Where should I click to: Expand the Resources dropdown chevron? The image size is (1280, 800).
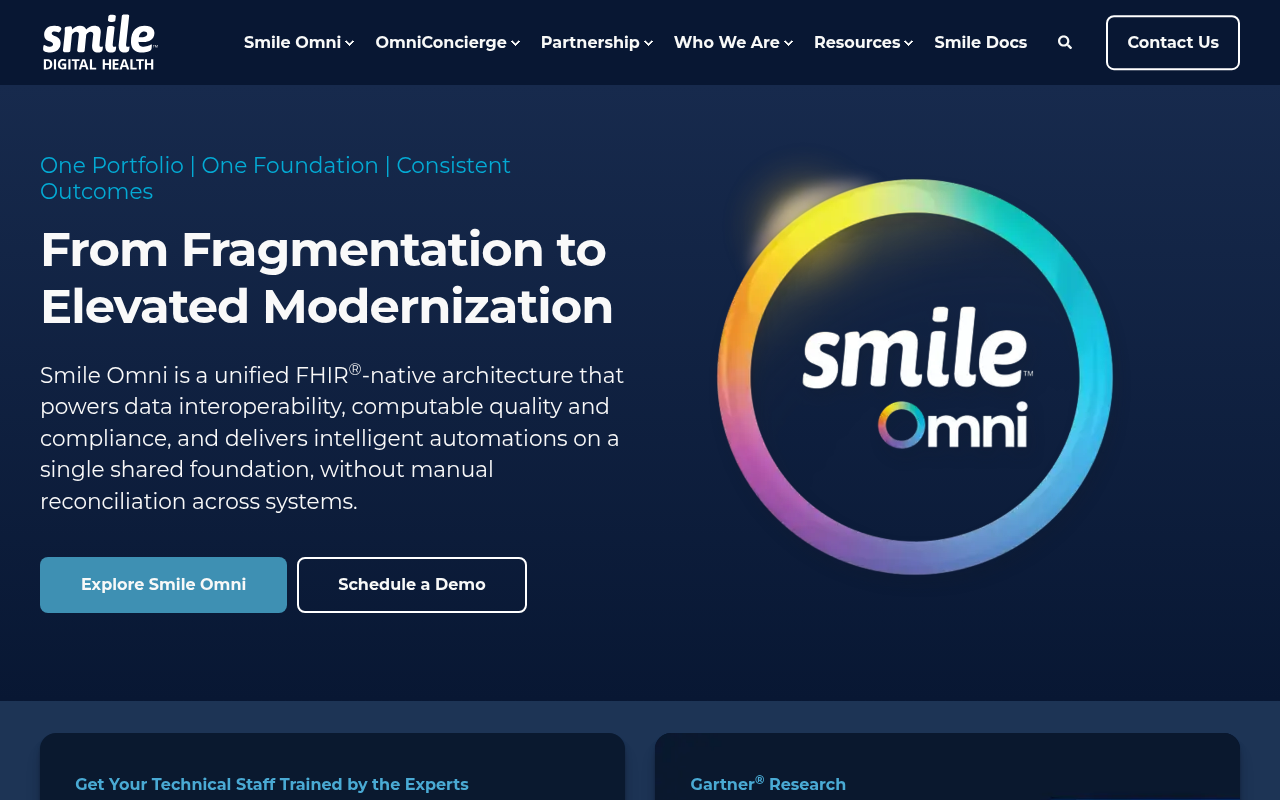point(909,43)
